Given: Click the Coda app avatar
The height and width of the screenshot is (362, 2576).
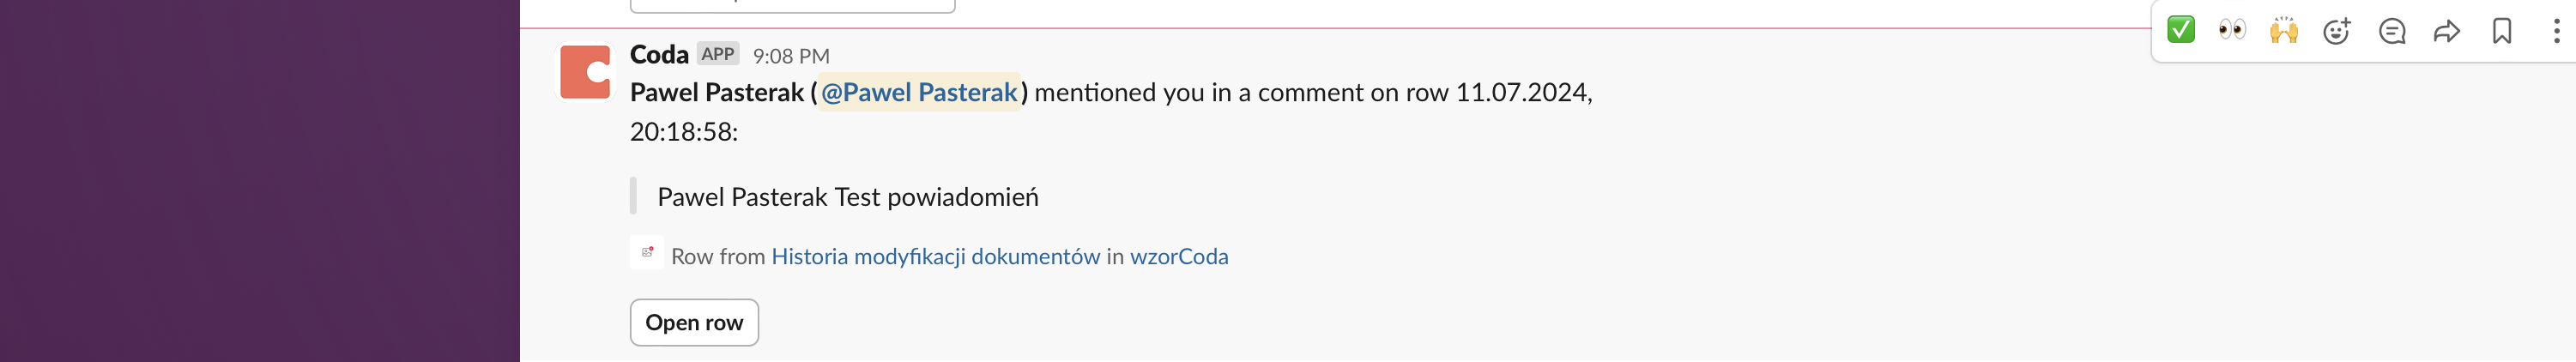Looking at the screenshot, I should (x=585, y=72).
